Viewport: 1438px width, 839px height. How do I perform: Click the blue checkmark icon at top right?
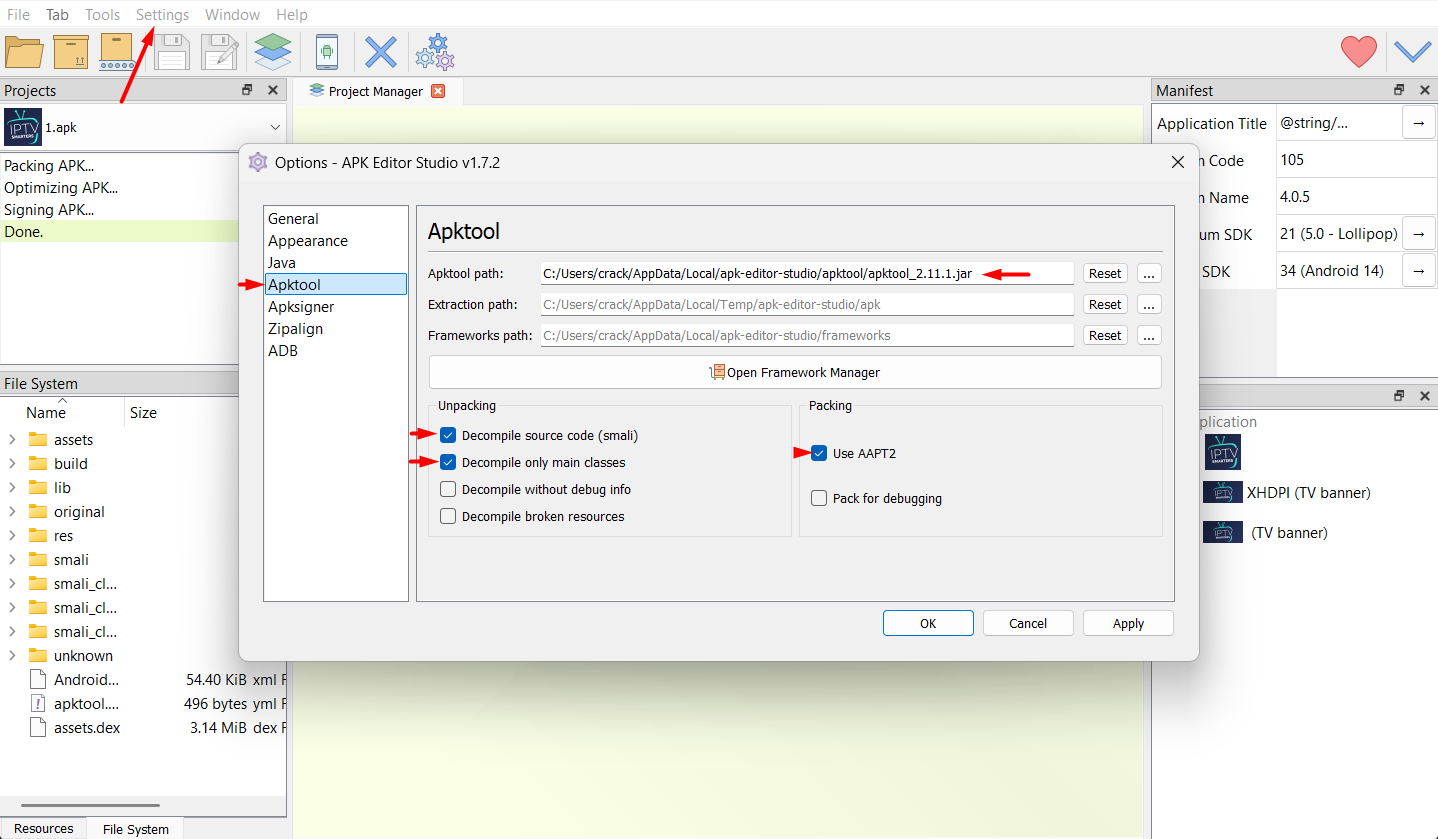[x=1413, y=51]
